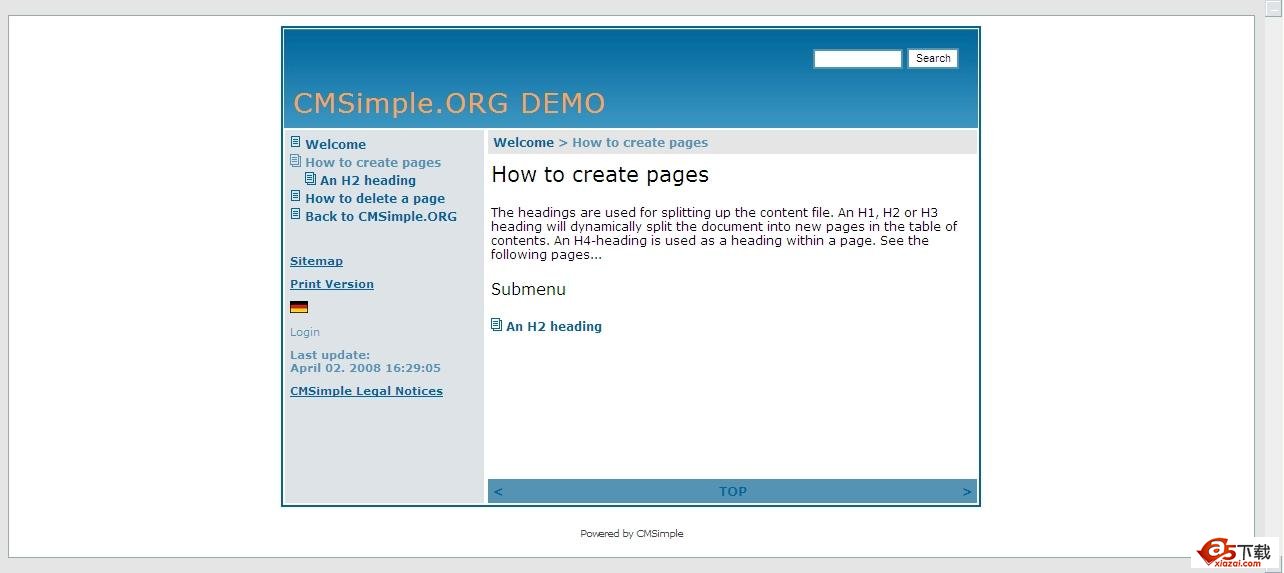Viewport: 1284px width, 573px height.
Task: Click inside the search text field
Action: [857, 59]
